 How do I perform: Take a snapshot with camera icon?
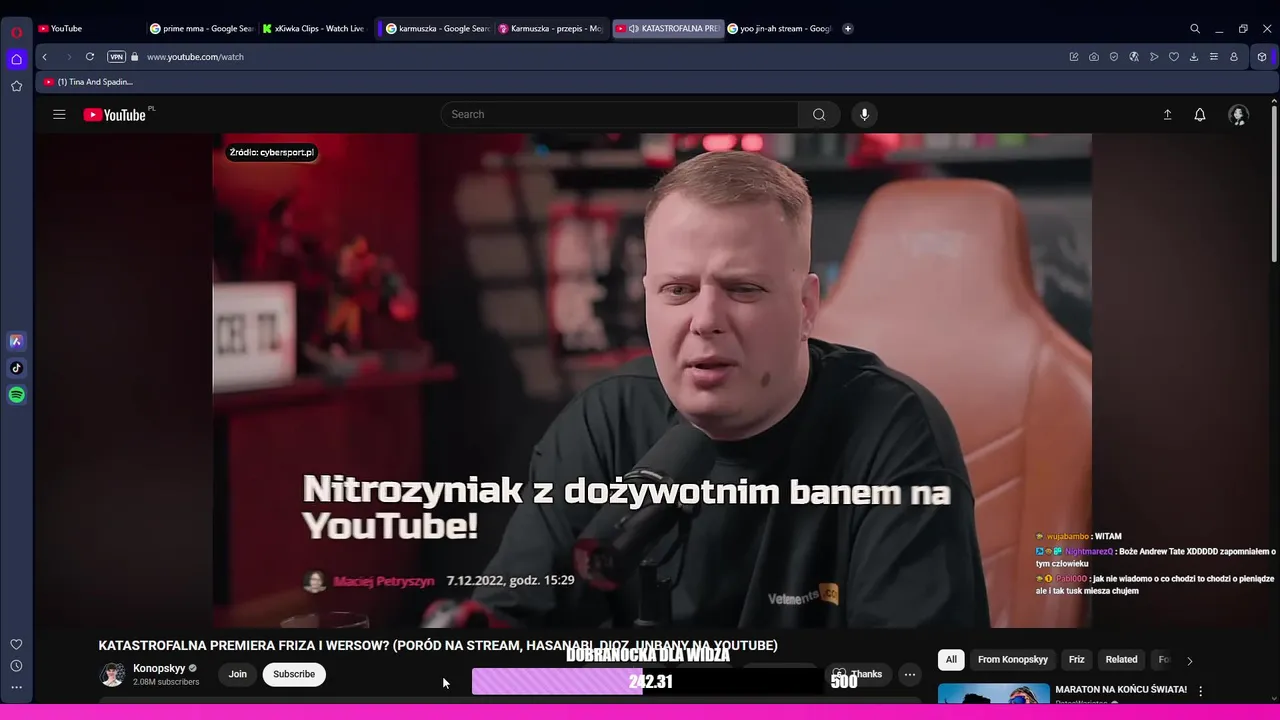coord(1094,57)
